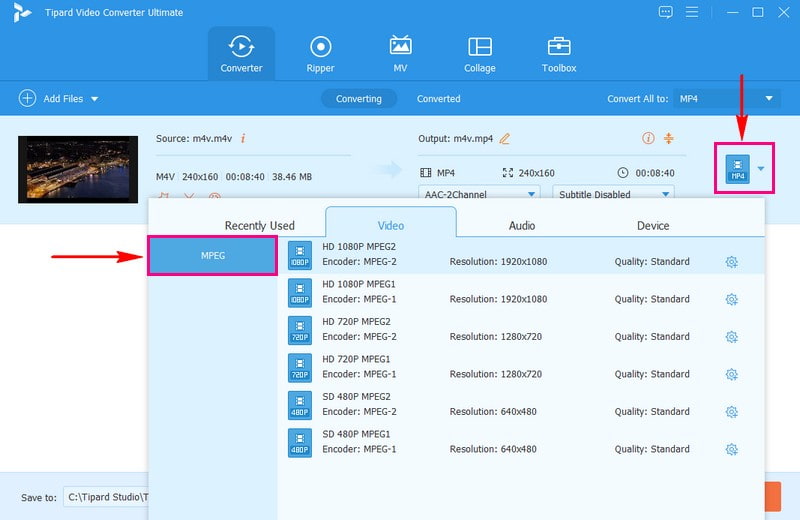The height and width of the screenshot is (520, 800).
Task: Open the MV maker module
Action: tap(400, 54)
